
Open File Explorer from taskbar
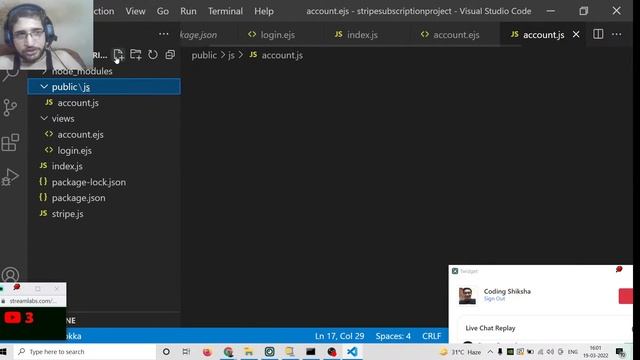coord(249,351)
